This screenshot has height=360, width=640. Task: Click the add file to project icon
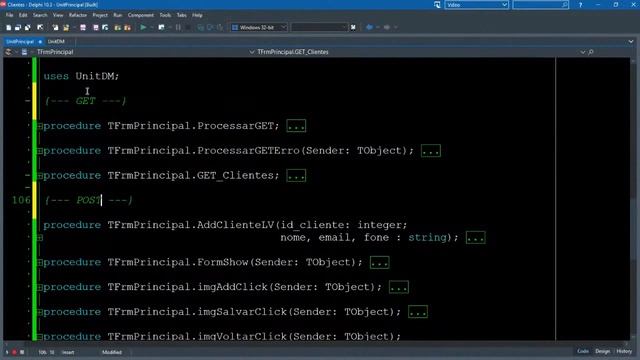point(118,27)
